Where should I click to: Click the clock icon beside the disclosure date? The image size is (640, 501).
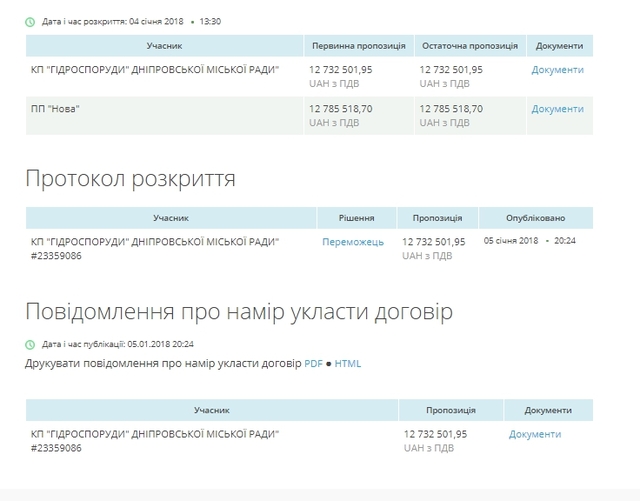[x=30, y=22]
